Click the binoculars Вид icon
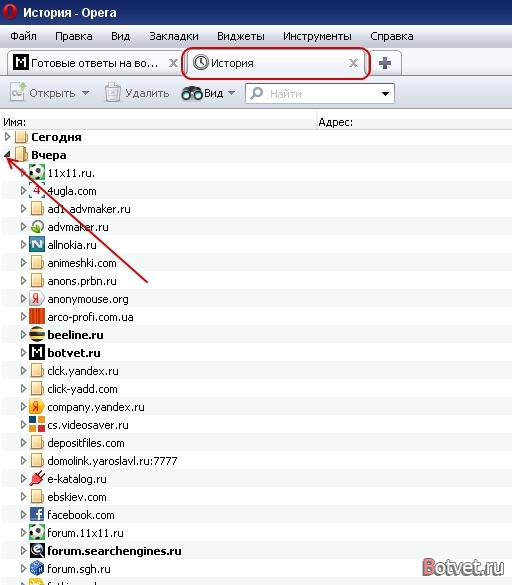 point(192,93)
